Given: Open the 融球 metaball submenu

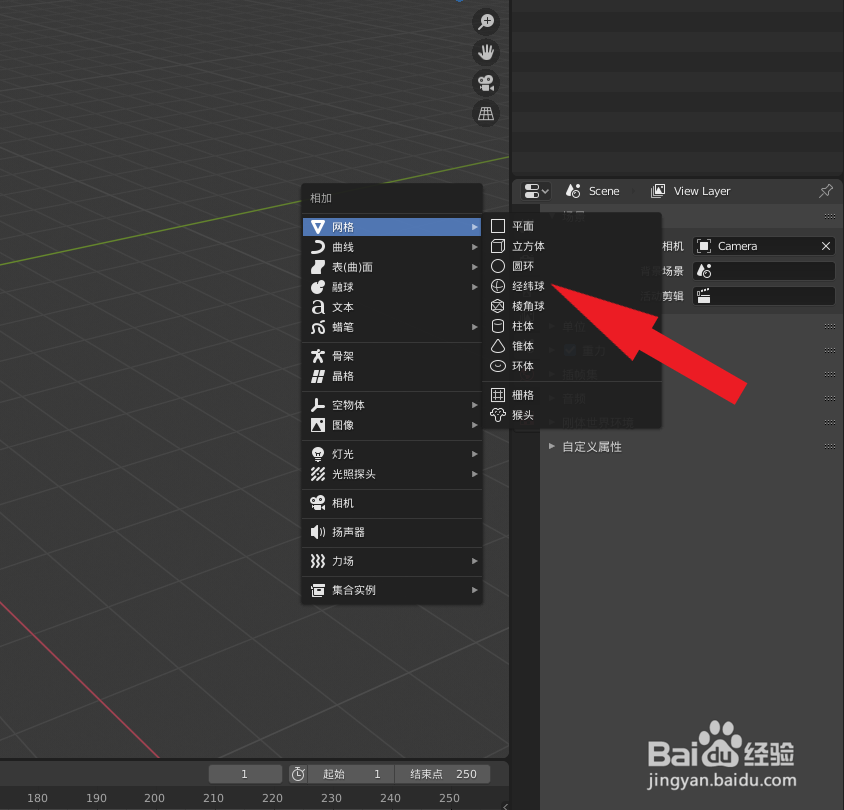Looking at the screenshot, I should 392,287.
